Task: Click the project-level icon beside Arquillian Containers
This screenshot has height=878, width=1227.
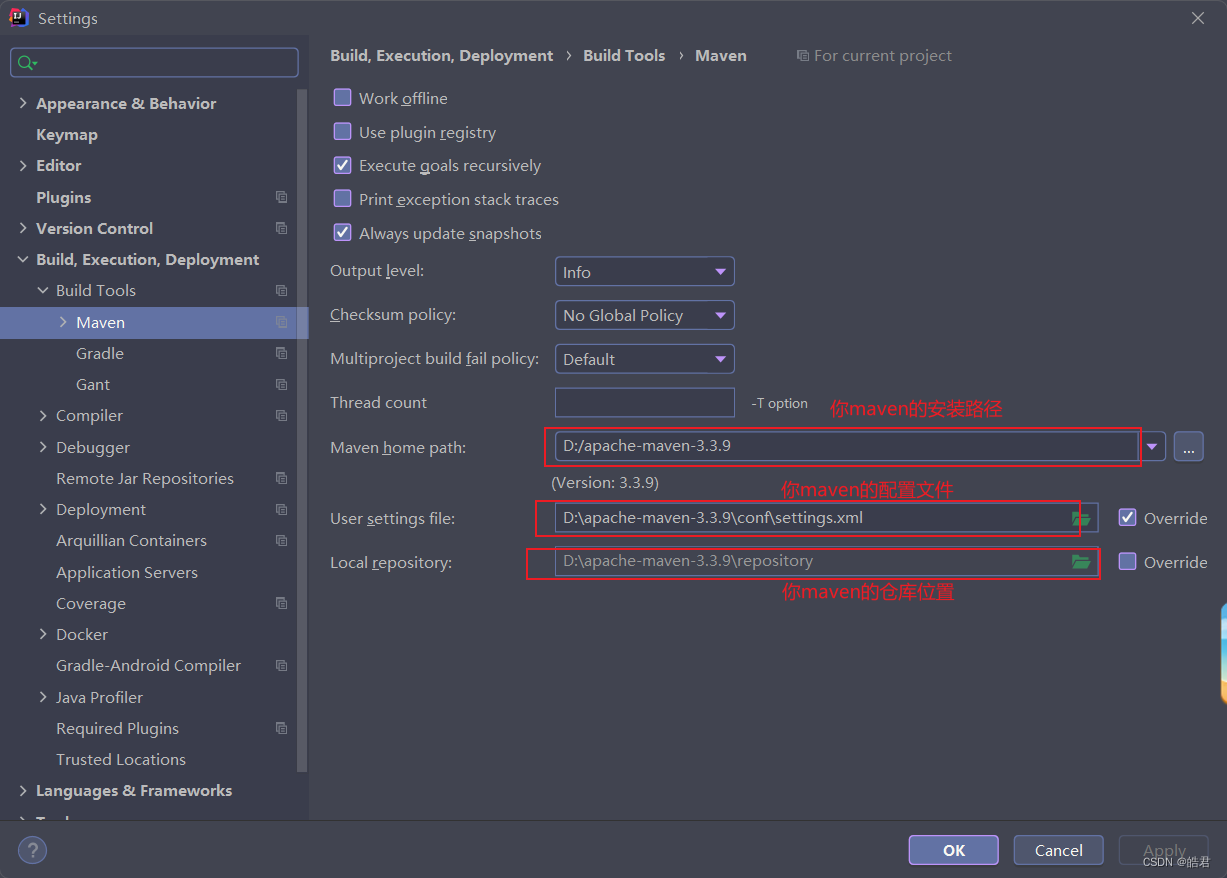Action: pos(281,541)
